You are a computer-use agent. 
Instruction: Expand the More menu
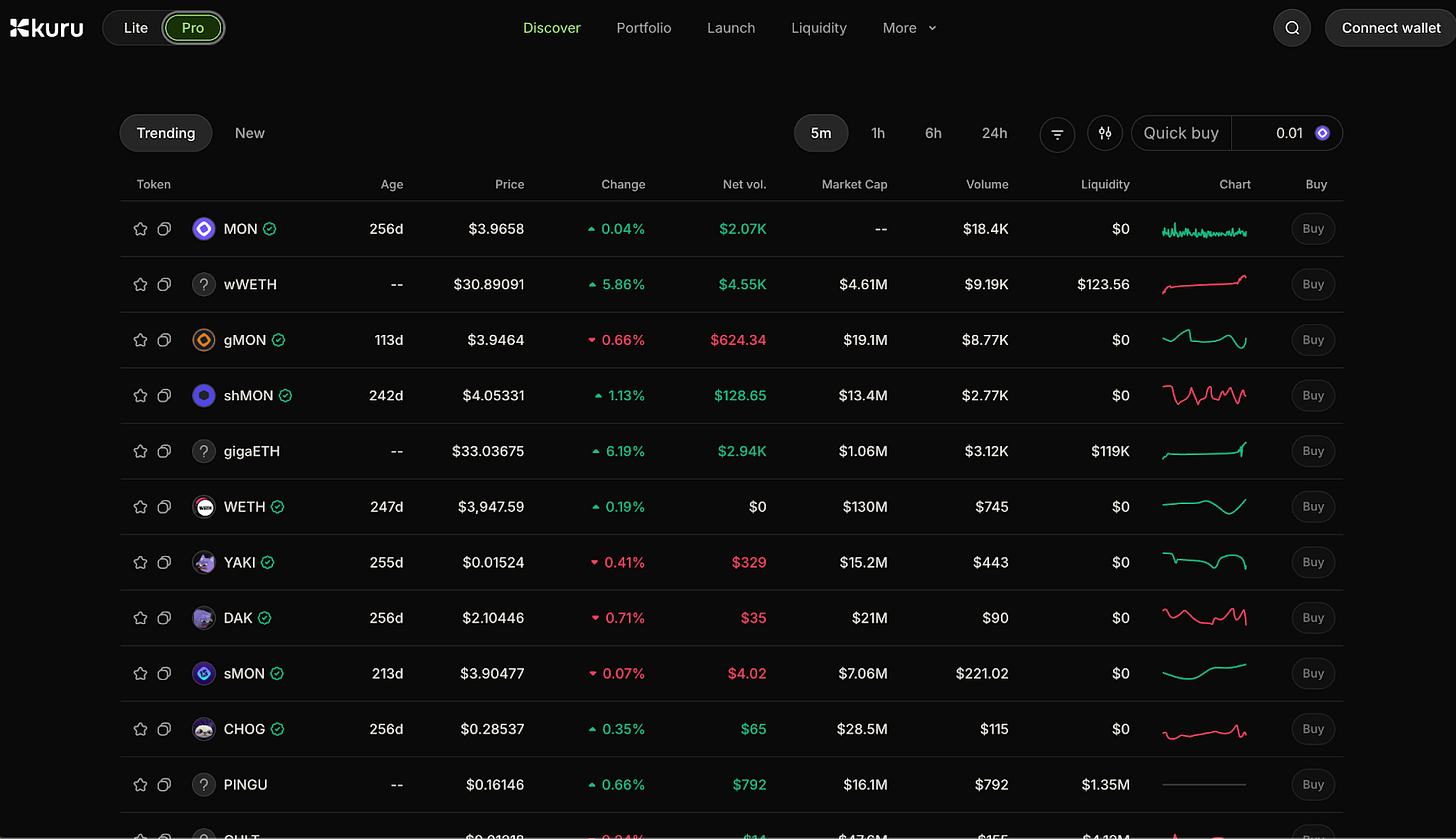pos(910,28)
